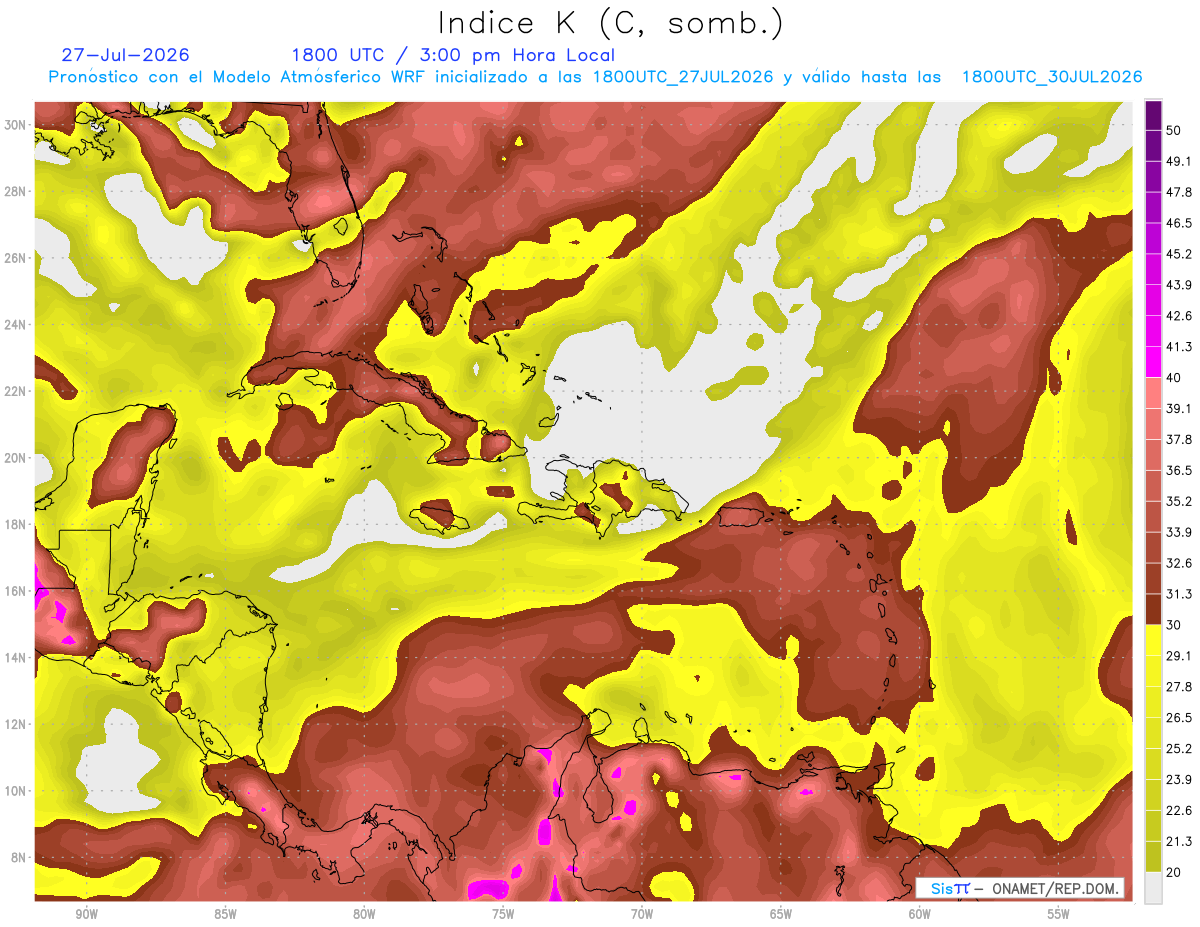
Task: Click the gray legend band below 20
Action: [x=1153, y=888]
